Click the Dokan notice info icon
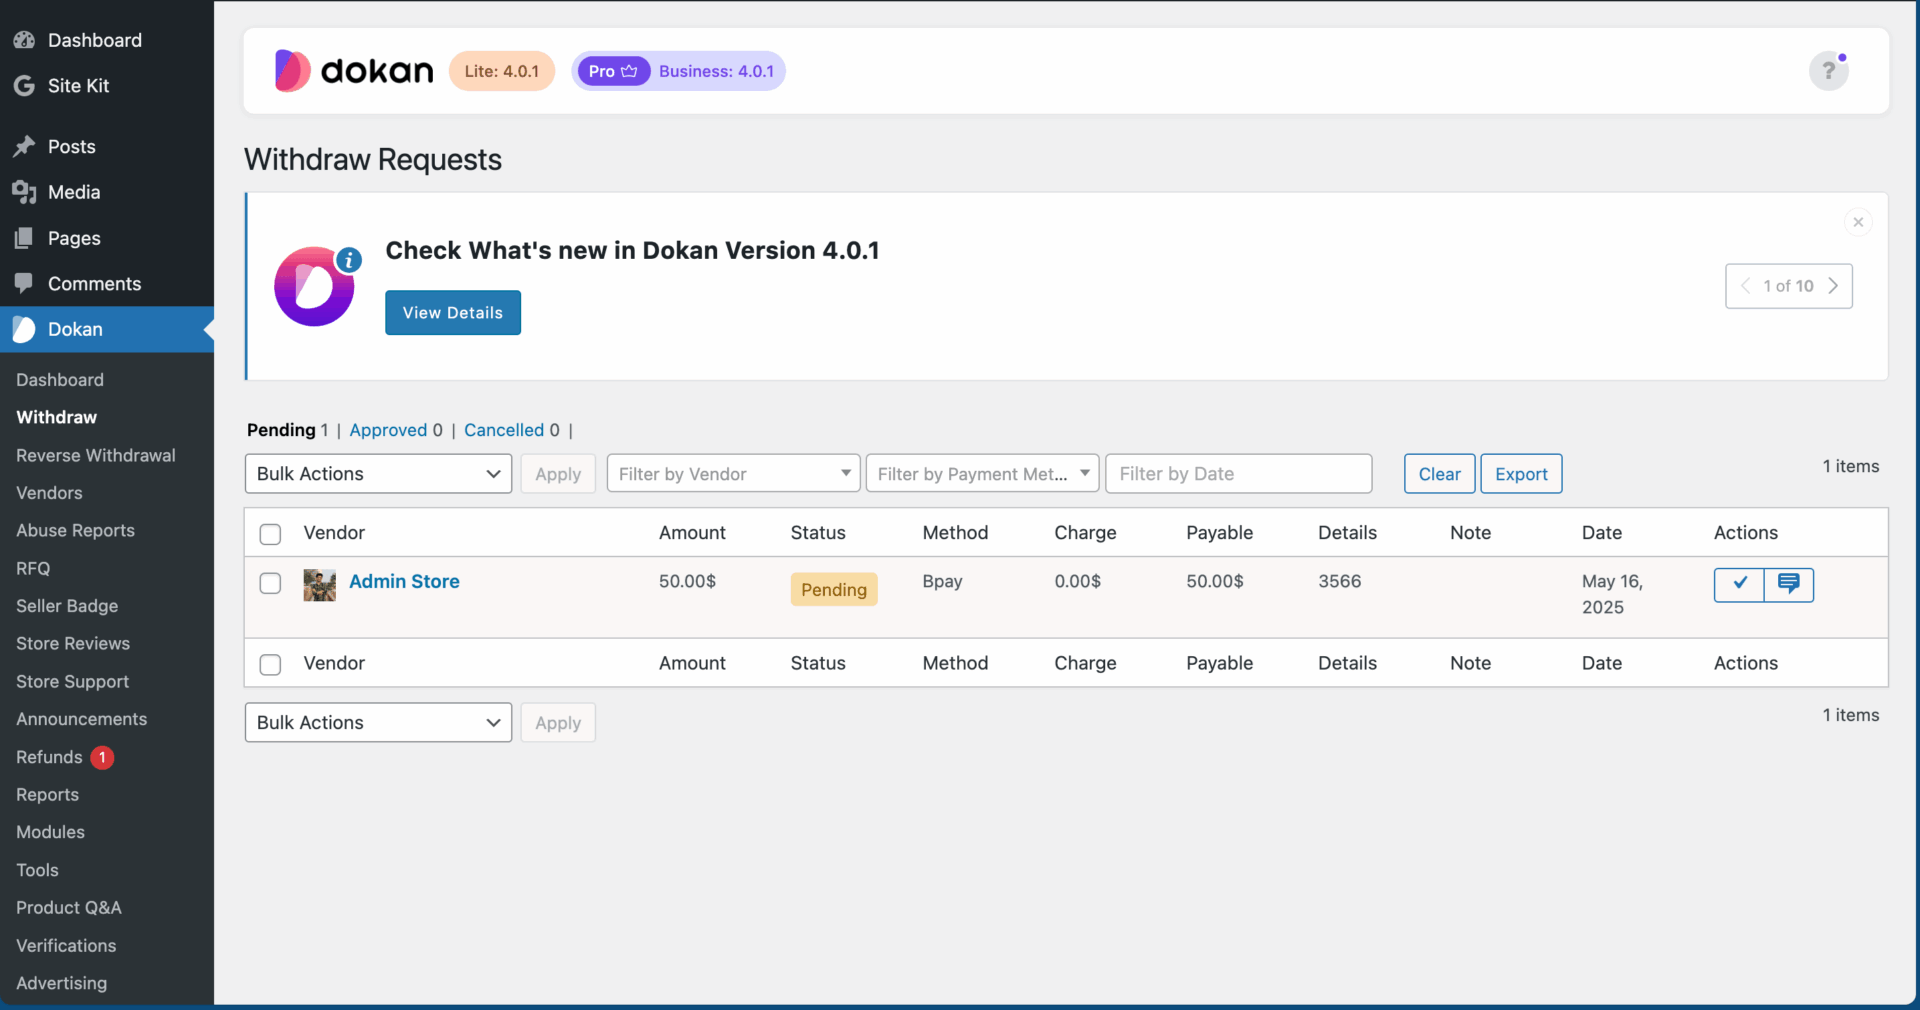Screen dimensions: 1920x1010 349,260
